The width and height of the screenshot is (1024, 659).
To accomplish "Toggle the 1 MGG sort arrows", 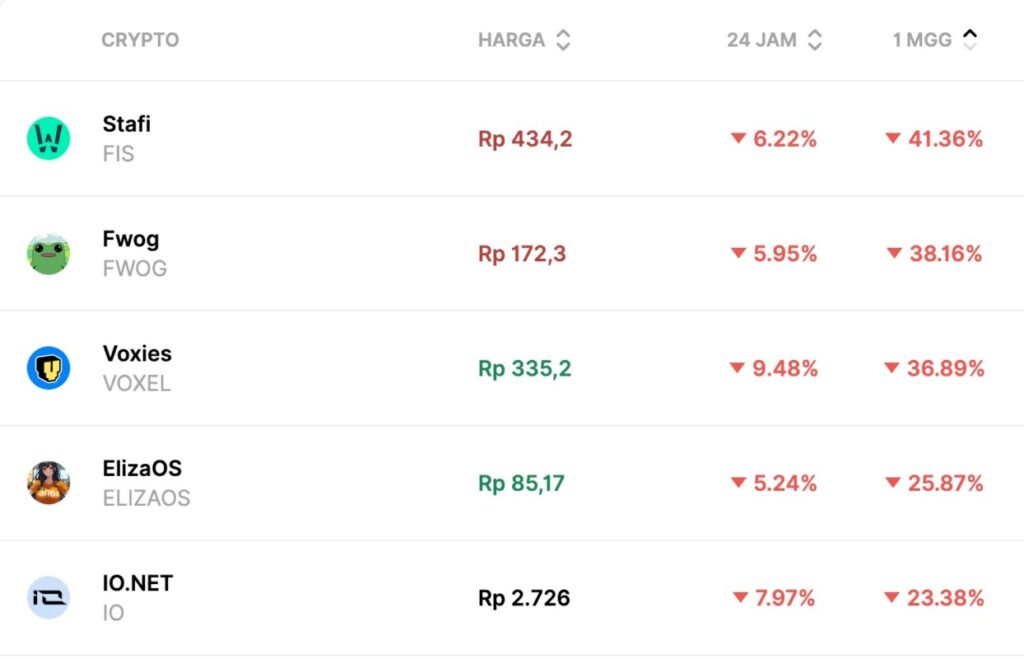I will (969, 40).
